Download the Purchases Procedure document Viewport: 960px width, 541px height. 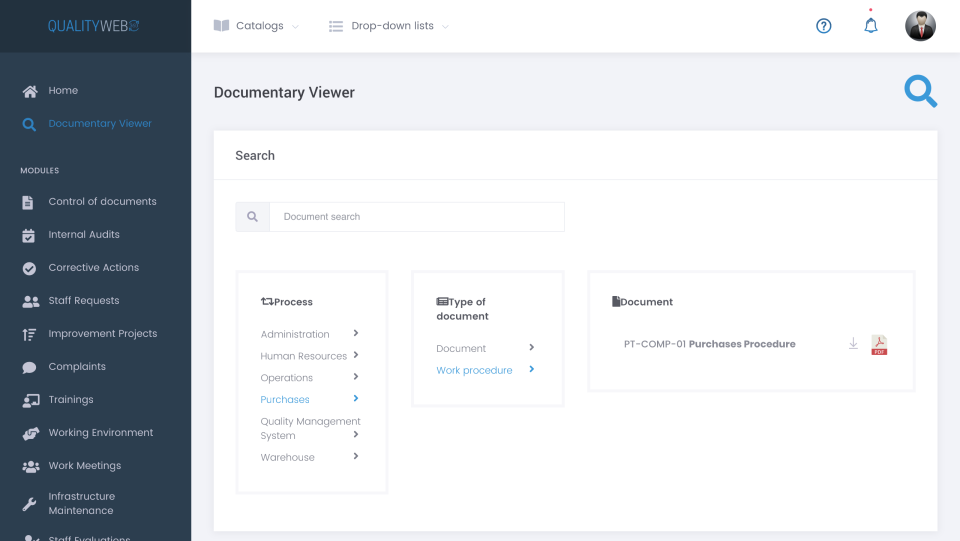[853, 344]
